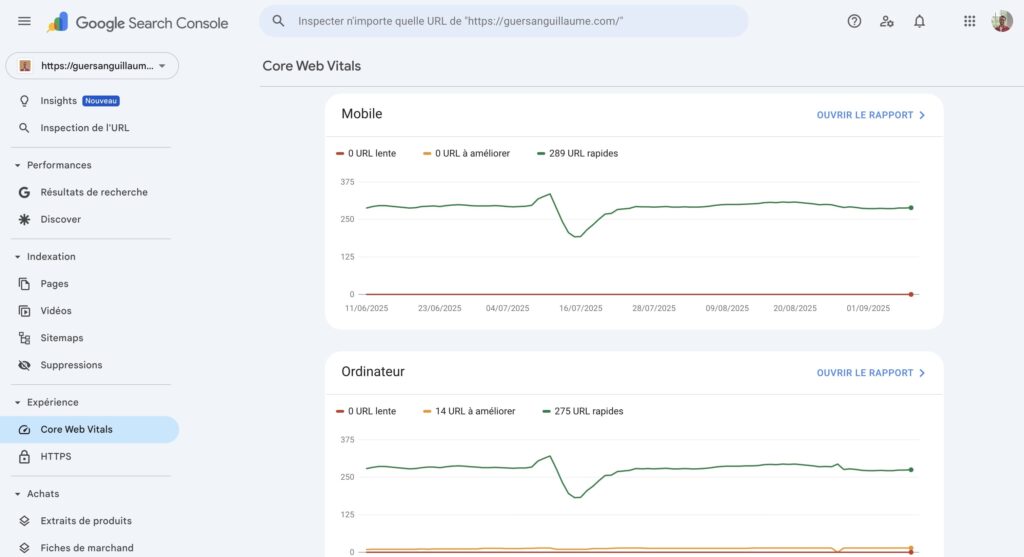This screenshot has height=557, width=1024.
Task: Open the Pages indexing report
Action: pos(89,283)
